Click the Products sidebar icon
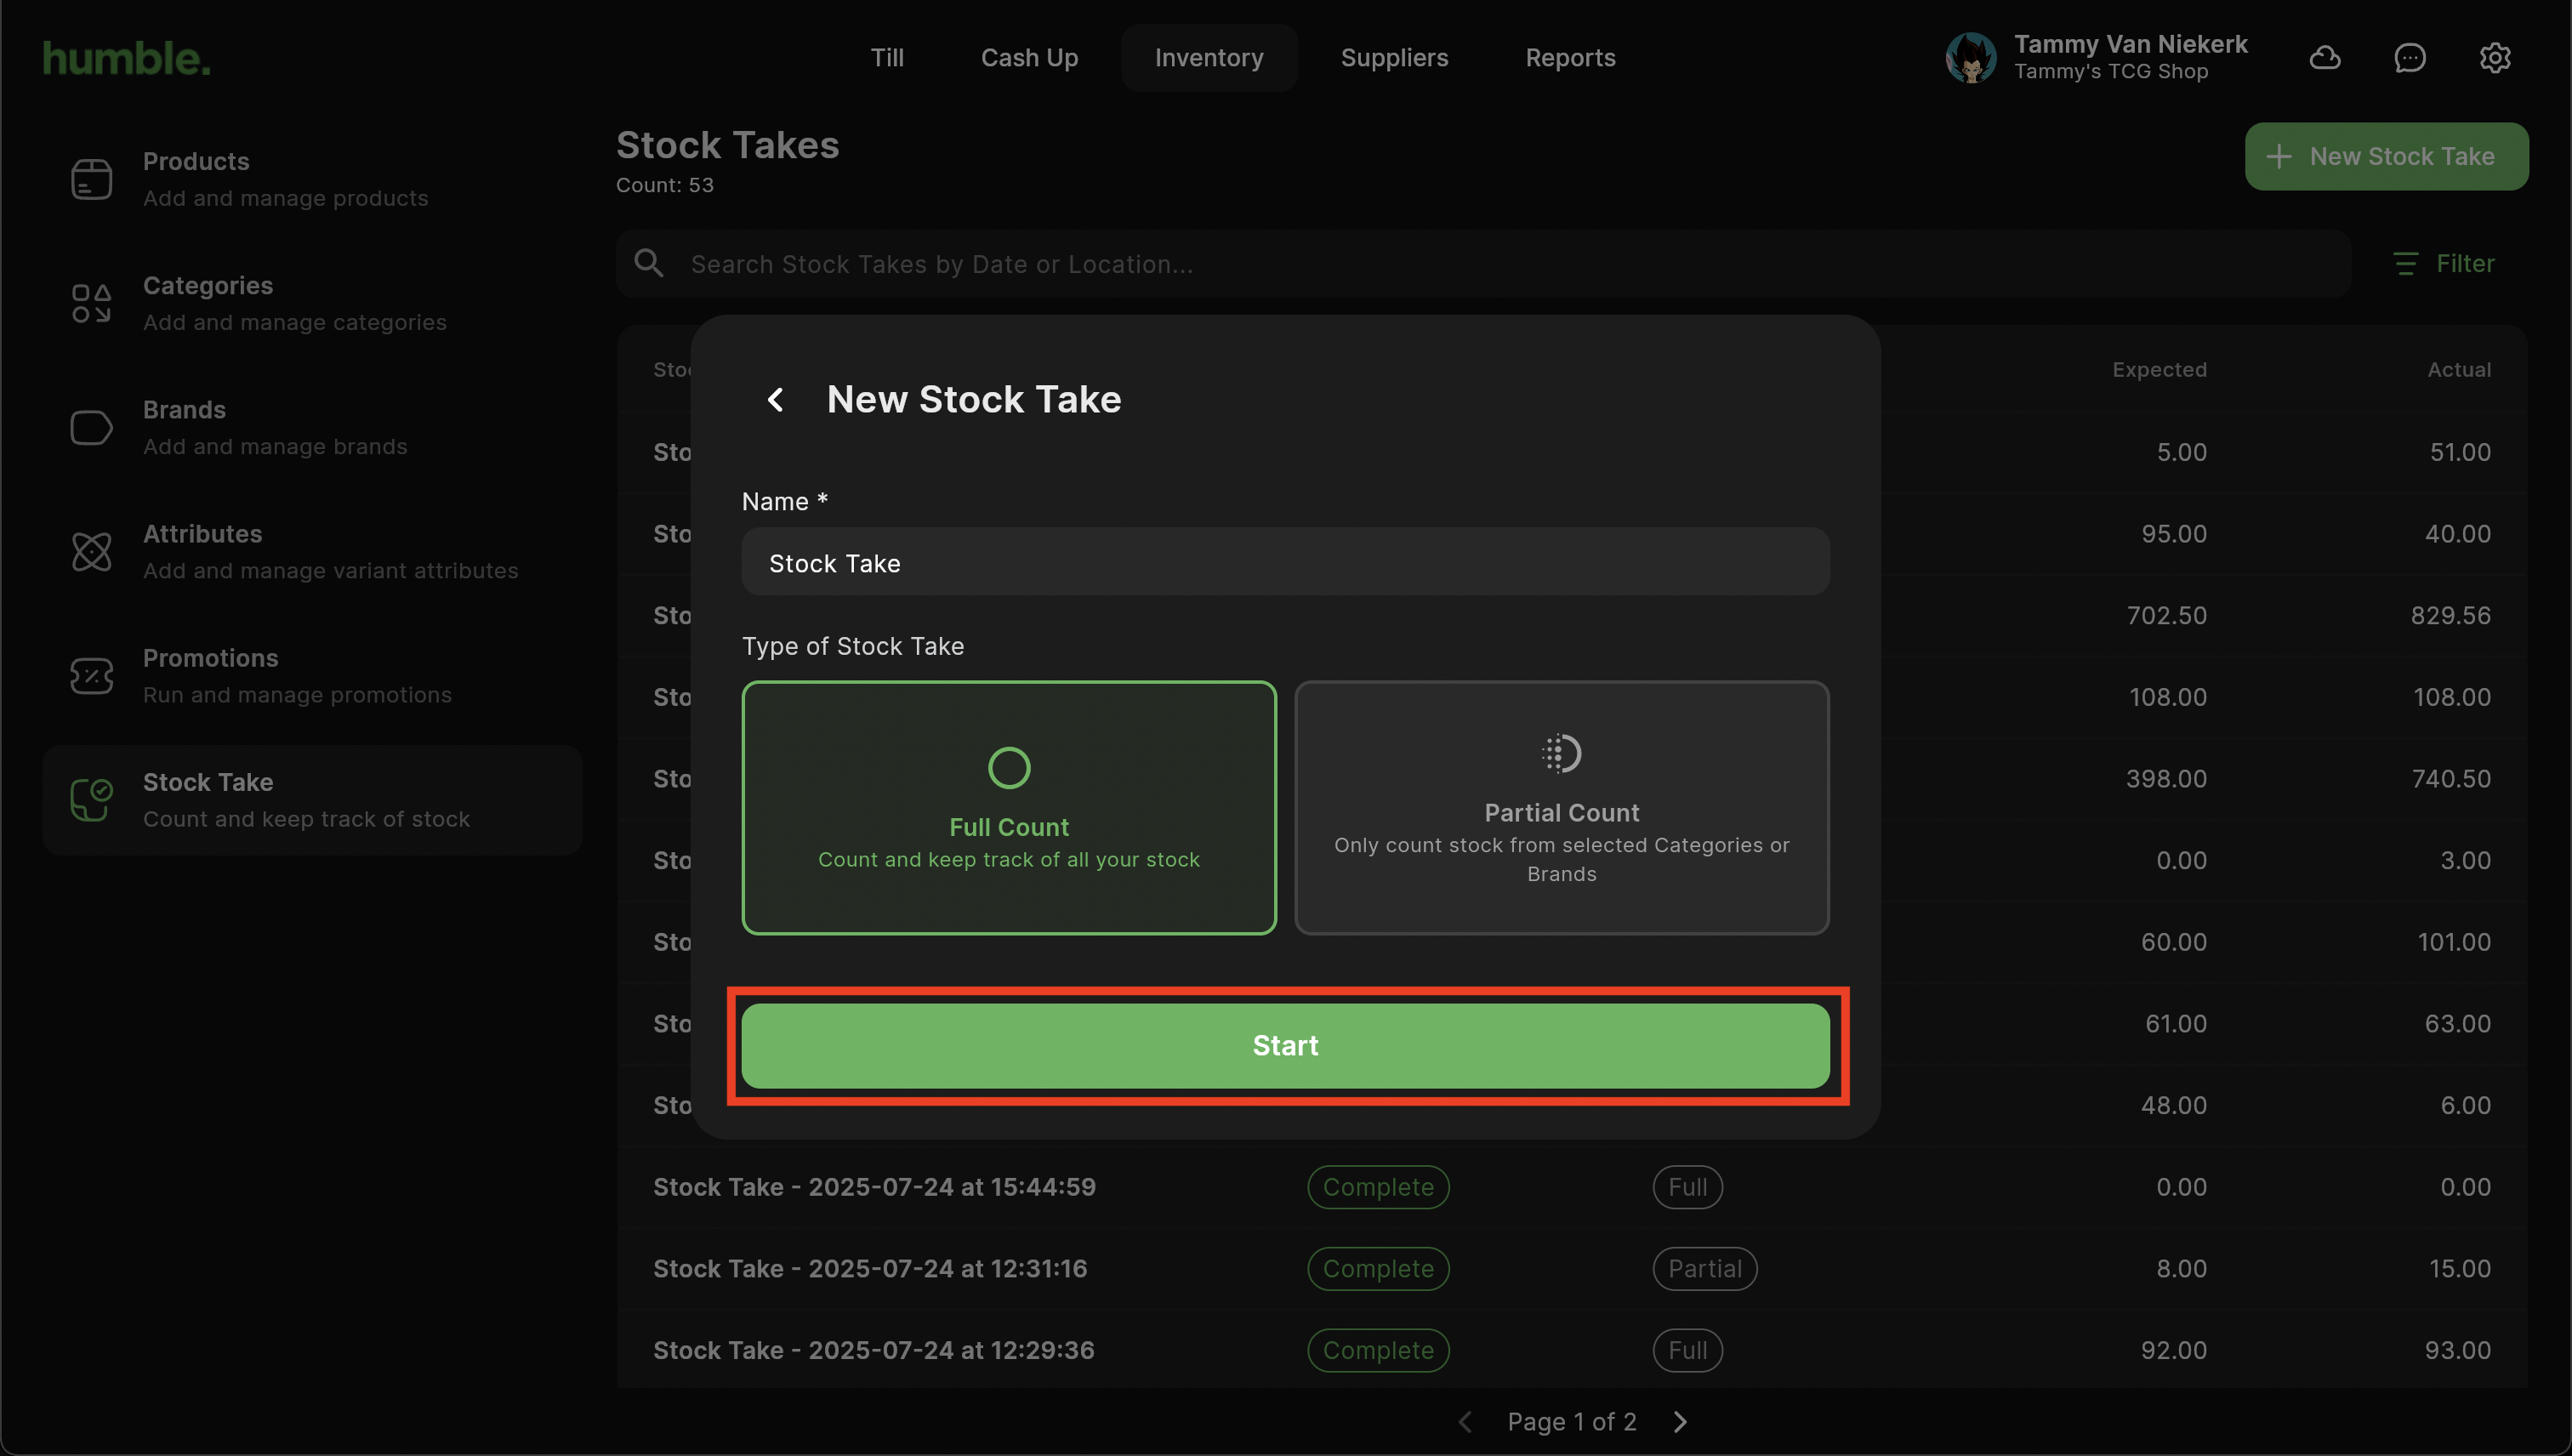The height and width of the screenshot is (1456, 2572). [x=91, y=179]
